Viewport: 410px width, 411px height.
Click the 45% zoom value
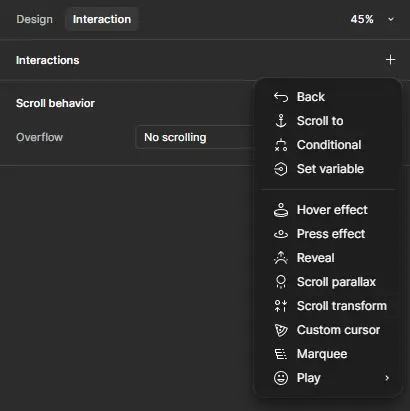[362, 19]
